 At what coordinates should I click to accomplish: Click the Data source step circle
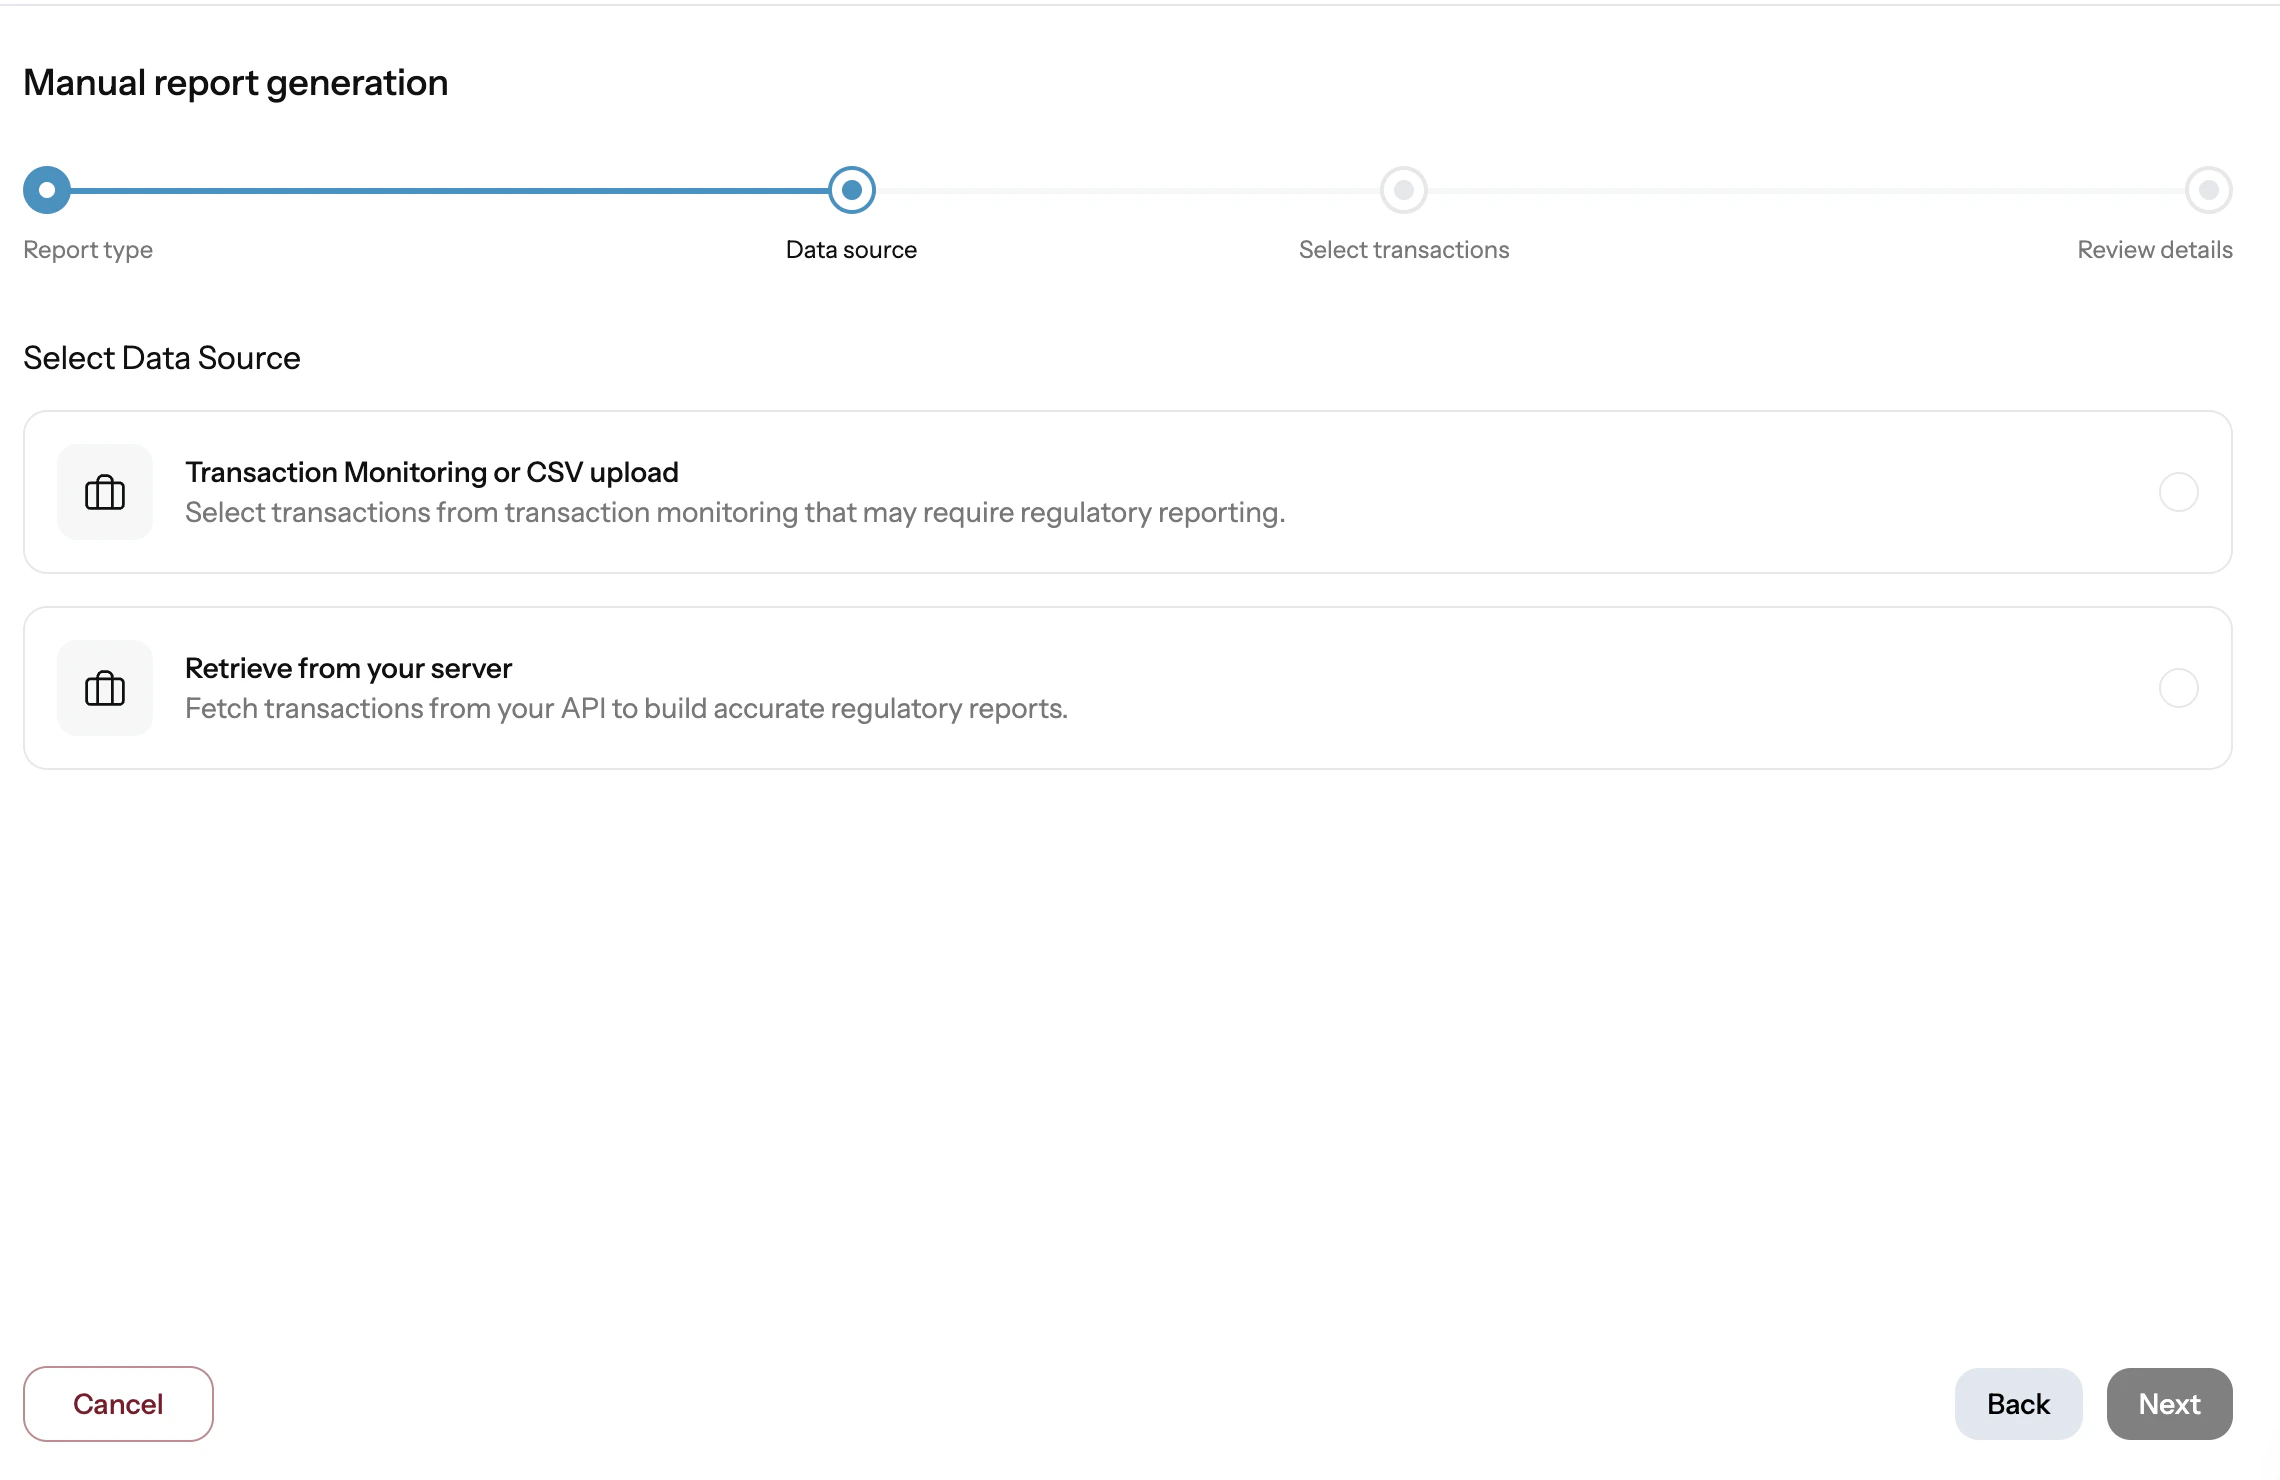pyautogui.click(x=852, y=190)
